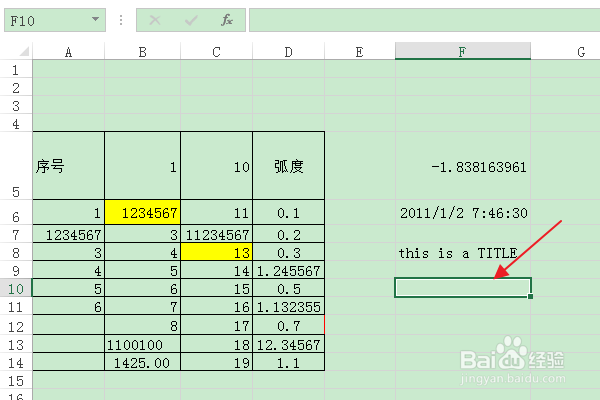600x400 pixels.
Task: Select row 10 header
Action: pyautogui.click(x=16, y=288)
